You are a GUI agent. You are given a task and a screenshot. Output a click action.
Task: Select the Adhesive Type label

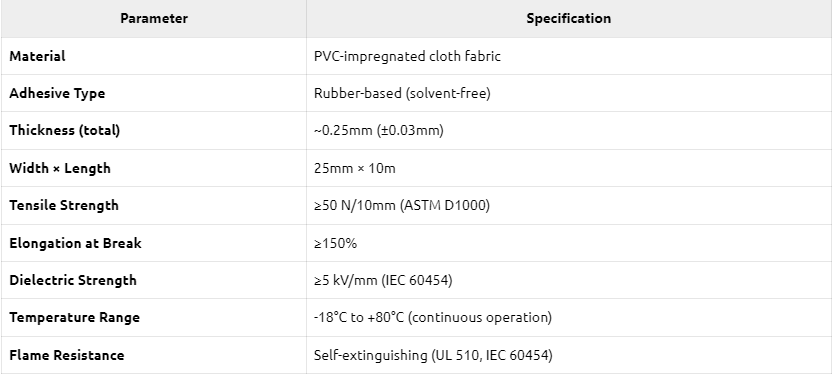pyautogui.click(x=57, y=93)
